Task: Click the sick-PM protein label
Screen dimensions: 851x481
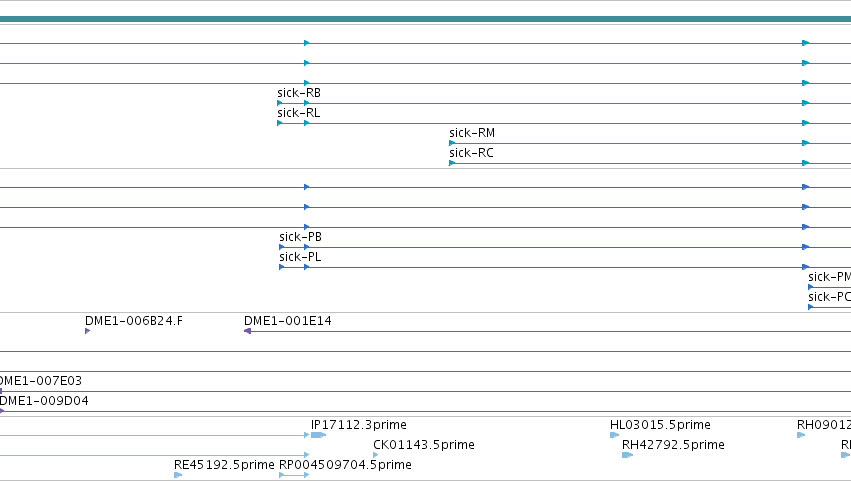Action: 829,277
